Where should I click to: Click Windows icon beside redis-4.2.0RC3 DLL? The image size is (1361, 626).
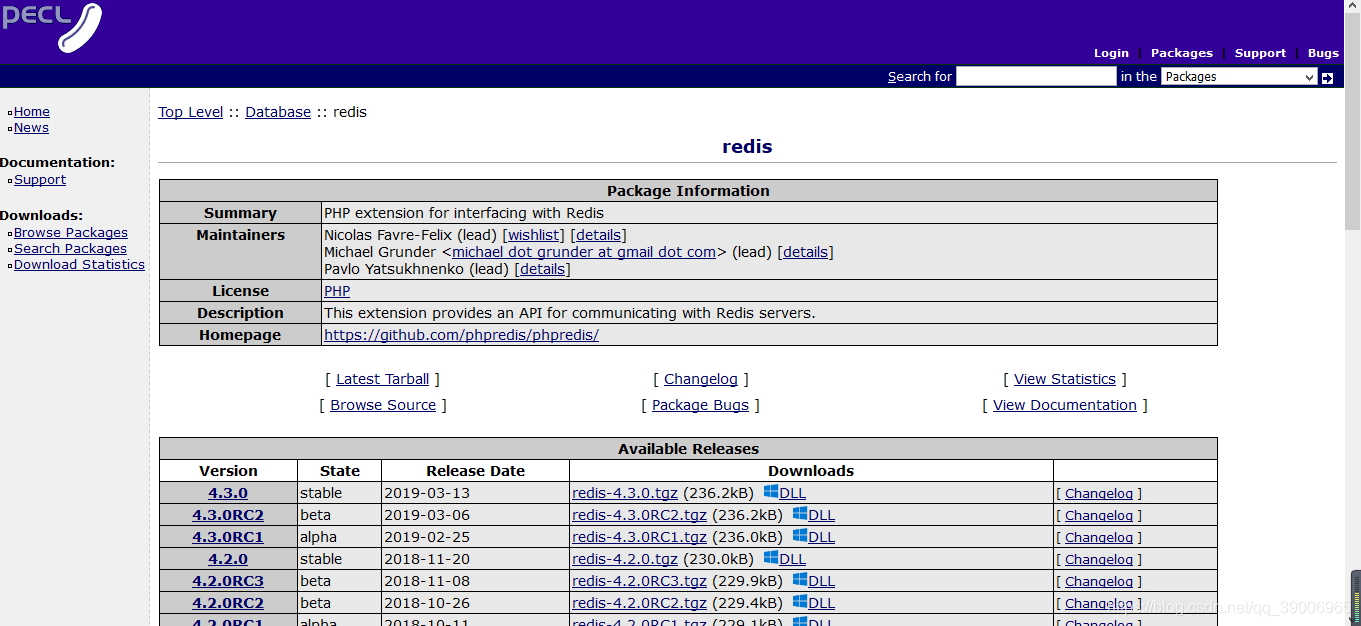click(x=800, y=580)
